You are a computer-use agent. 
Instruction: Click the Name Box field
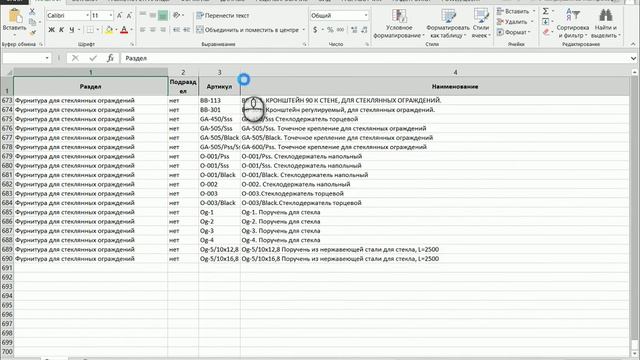pos(23,58)
